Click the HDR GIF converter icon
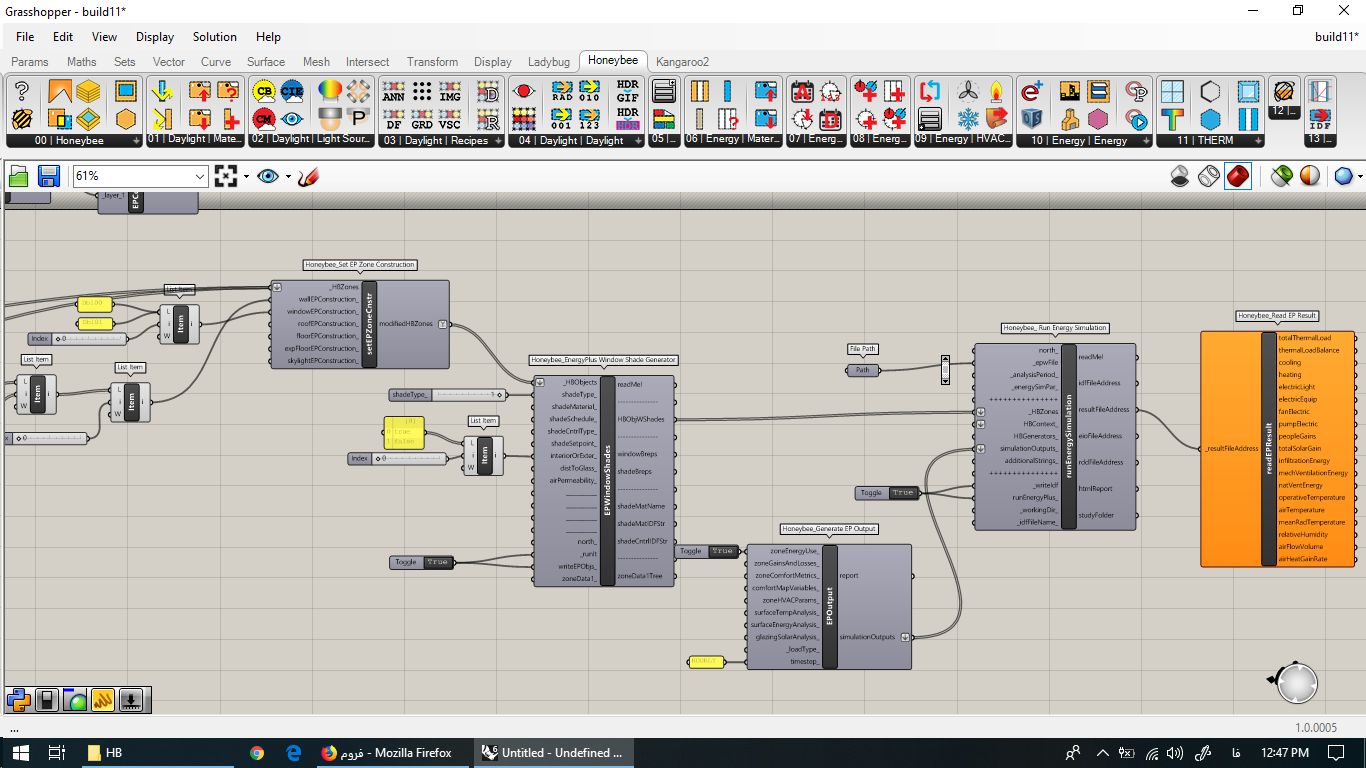 tap(627, 92)
